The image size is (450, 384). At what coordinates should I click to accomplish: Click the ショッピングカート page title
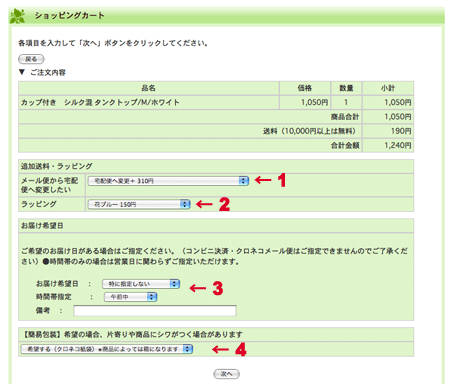pyautogui.click(x=70, y=16)
